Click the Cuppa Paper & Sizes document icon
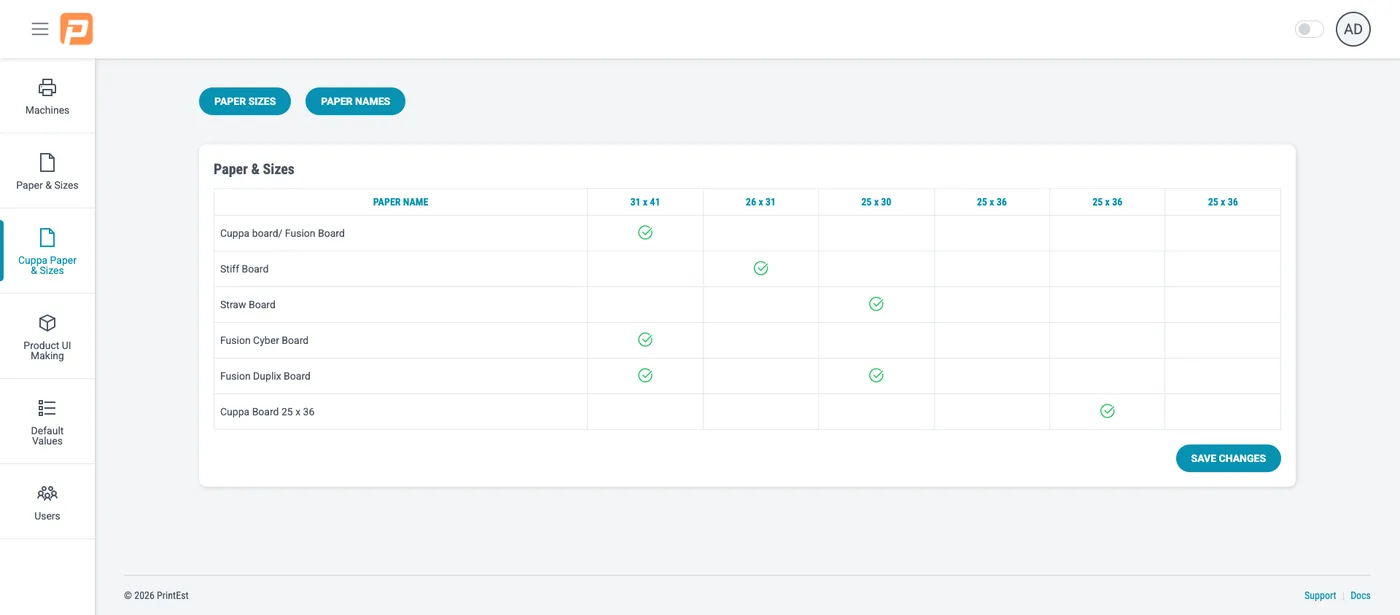 (47, 237)
